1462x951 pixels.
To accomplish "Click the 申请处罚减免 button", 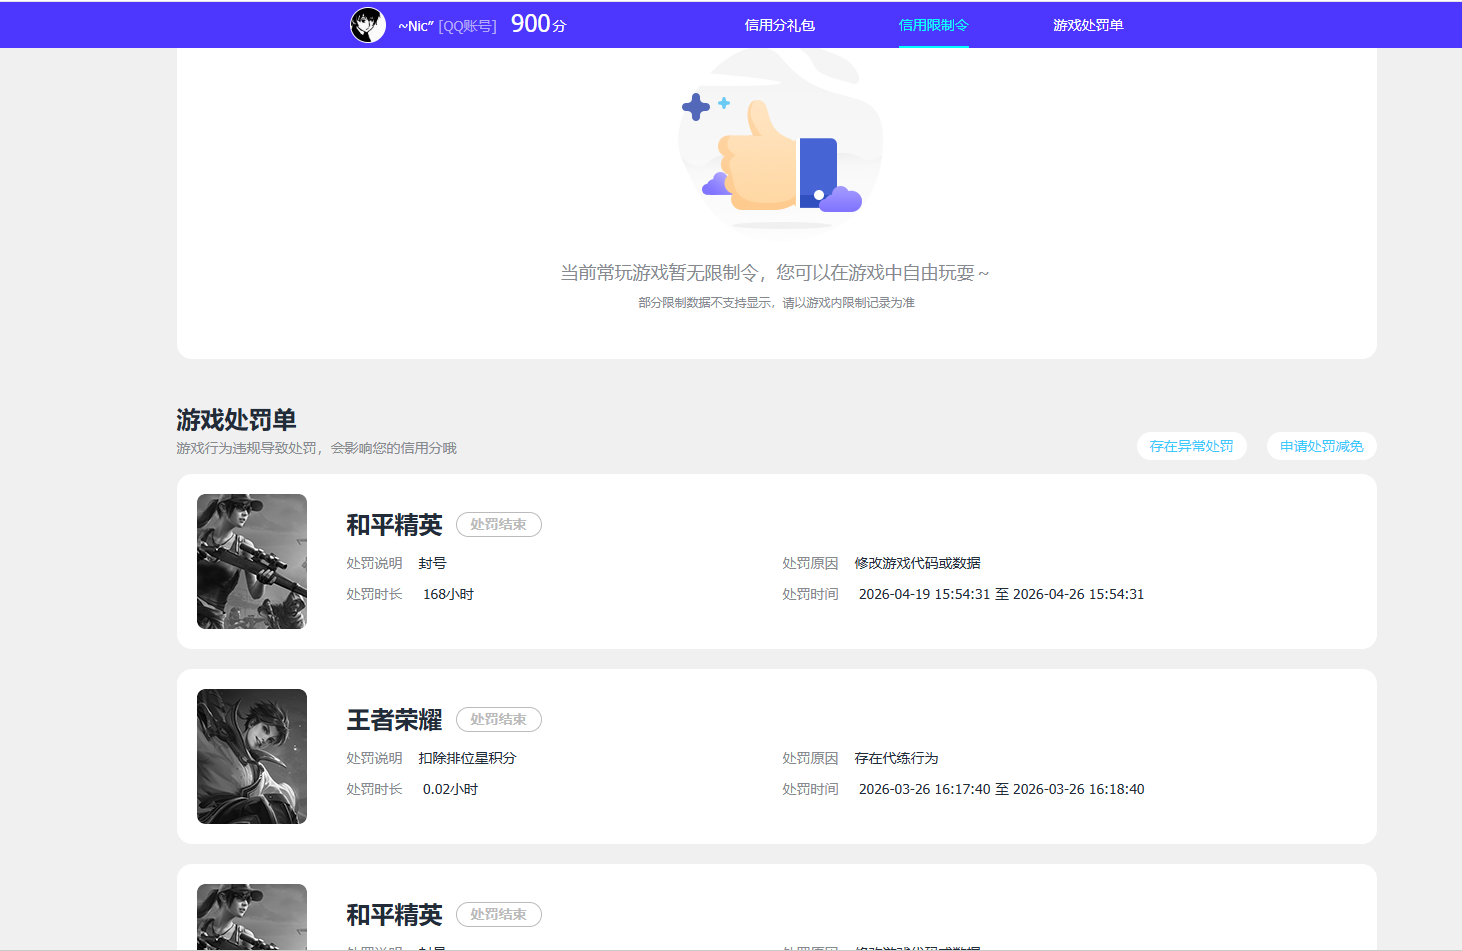I will [x=1322, y=446].
